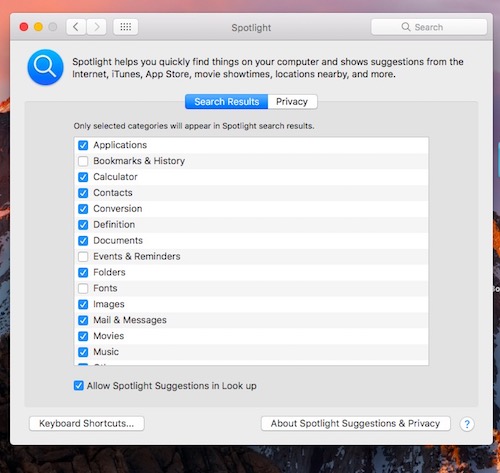Select the Events & Reminders row label

(x=137, y=256)
